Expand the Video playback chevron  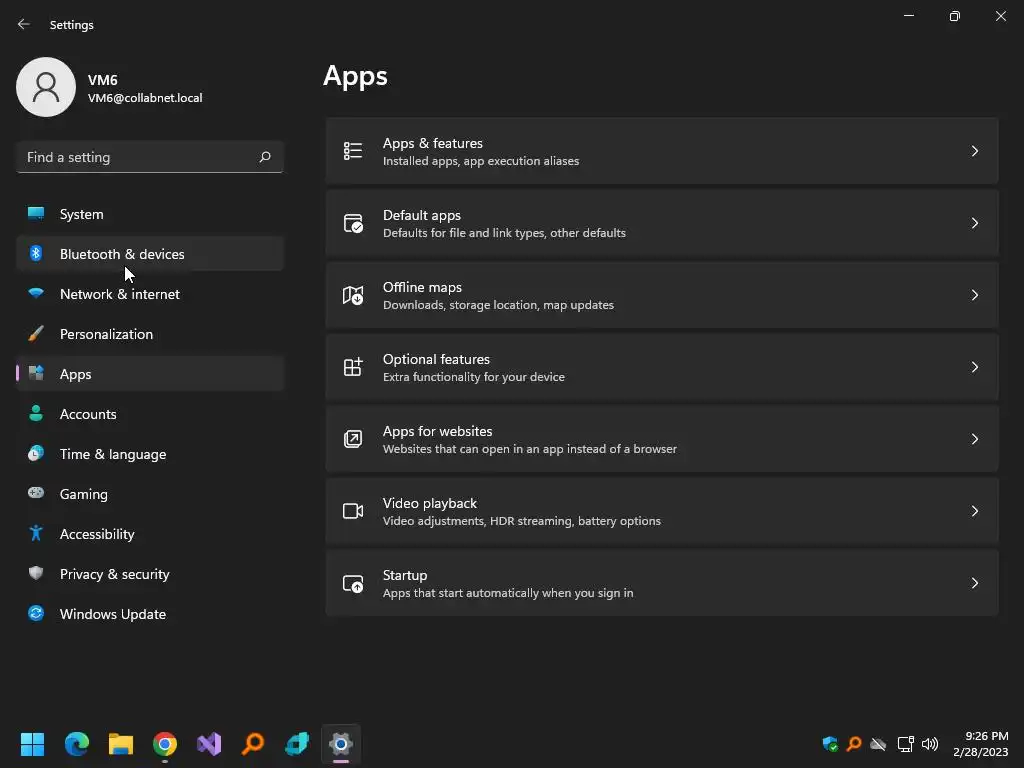[x=974, y=511]
